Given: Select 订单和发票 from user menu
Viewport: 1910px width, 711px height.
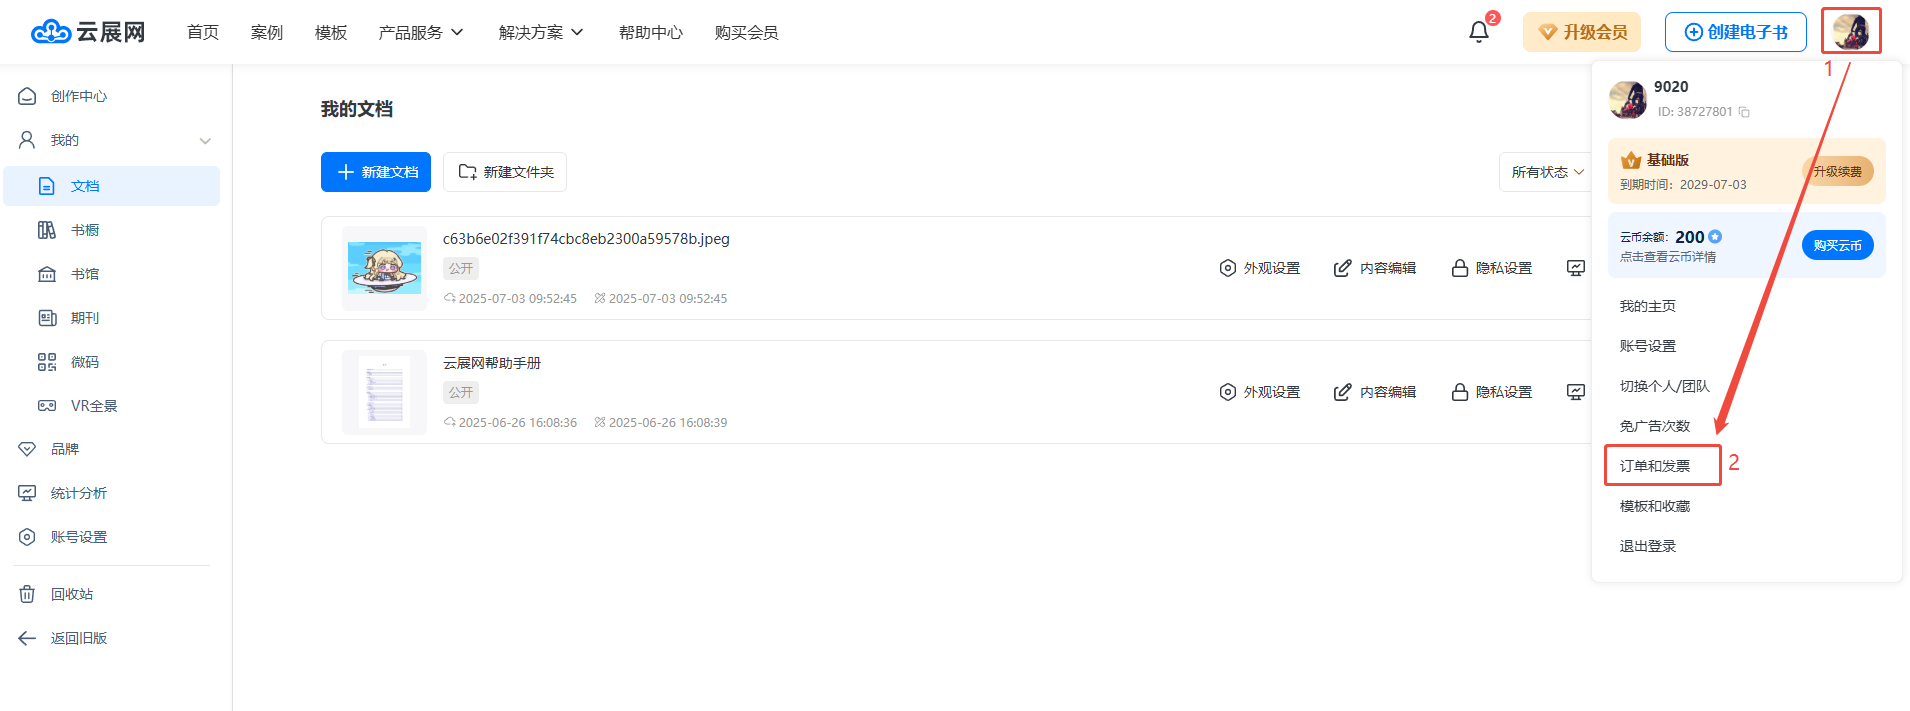Looking at the screenshot, I should tap(1655, 466).
